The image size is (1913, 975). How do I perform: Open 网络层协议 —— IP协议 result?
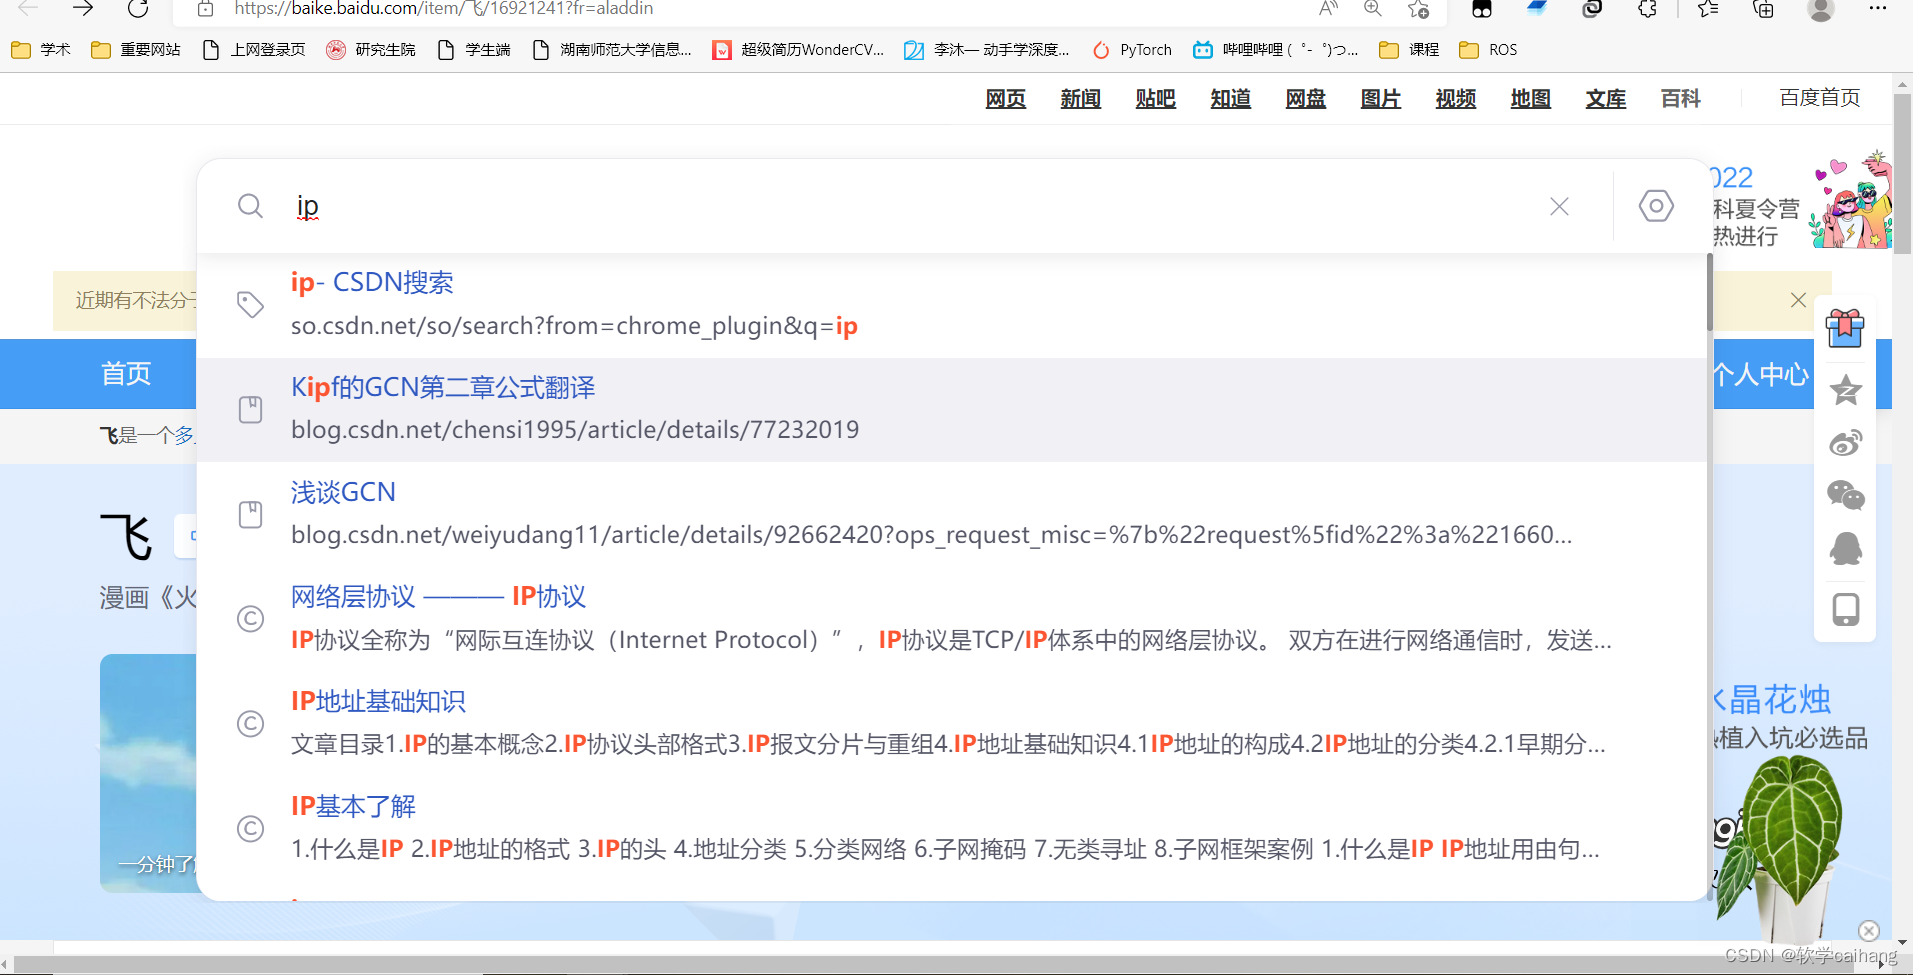click(x=438, y=597)
